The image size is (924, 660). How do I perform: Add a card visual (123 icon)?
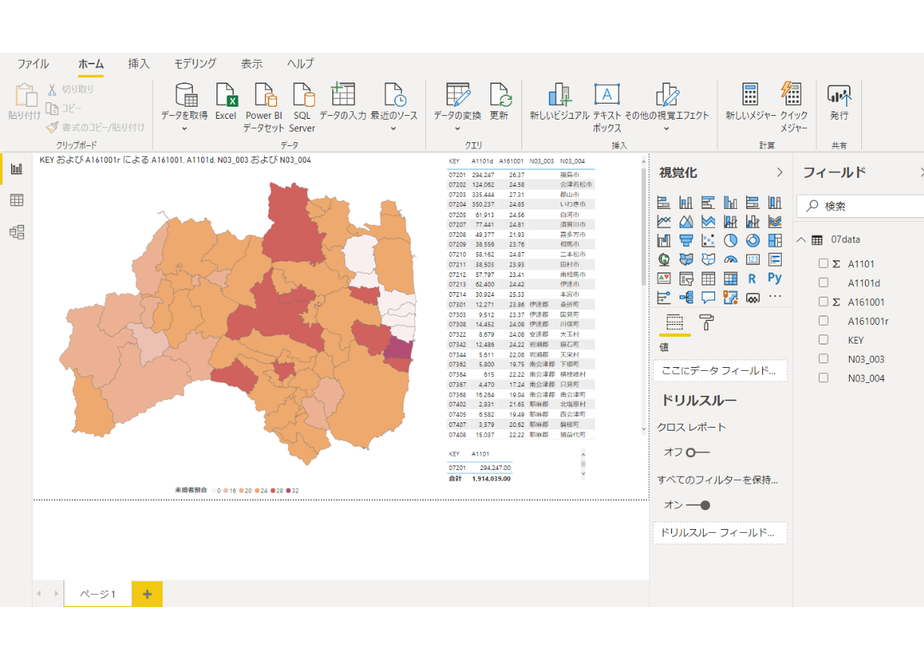[x=753, y=259]
